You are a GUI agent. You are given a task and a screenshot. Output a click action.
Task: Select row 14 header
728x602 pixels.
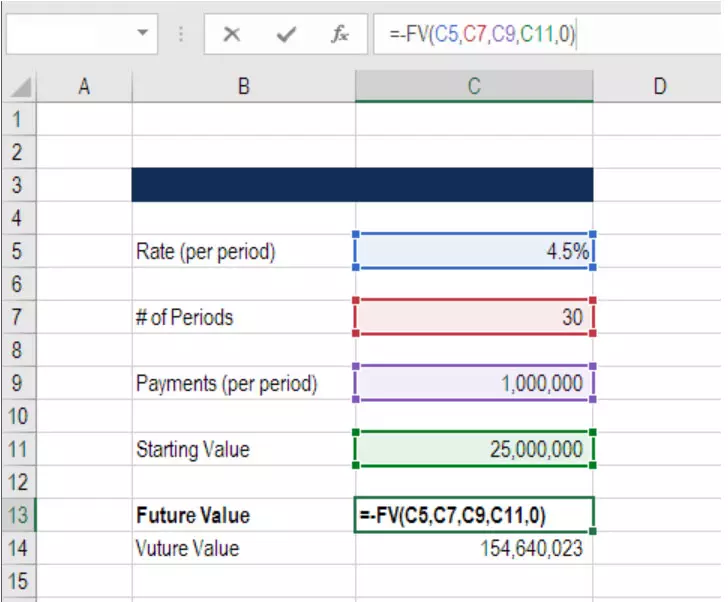coord(19,548)
